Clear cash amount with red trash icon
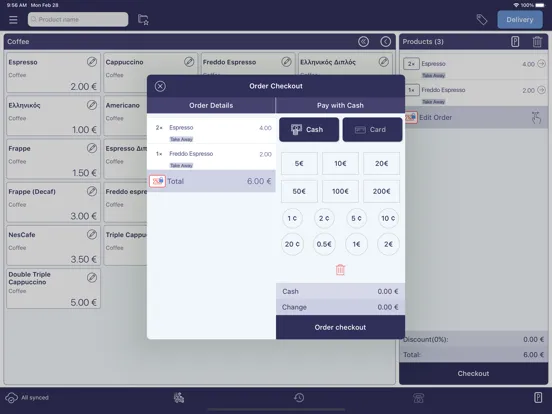The height and width of the screenshot is (414, 552). tap(340, 270)
